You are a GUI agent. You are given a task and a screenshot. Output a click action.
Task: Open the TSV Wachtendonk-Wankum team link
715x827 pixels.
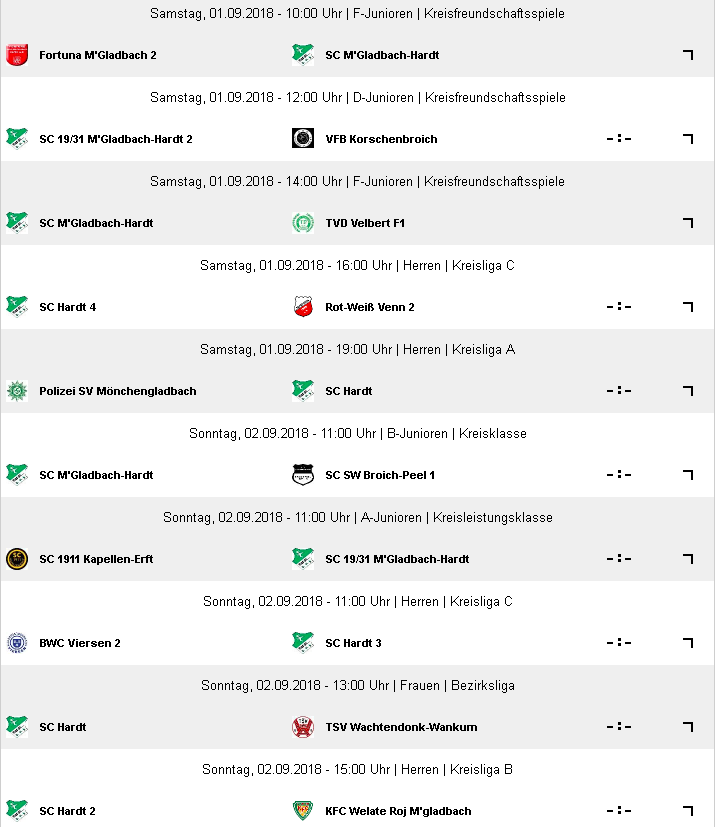tap(401, 727)
